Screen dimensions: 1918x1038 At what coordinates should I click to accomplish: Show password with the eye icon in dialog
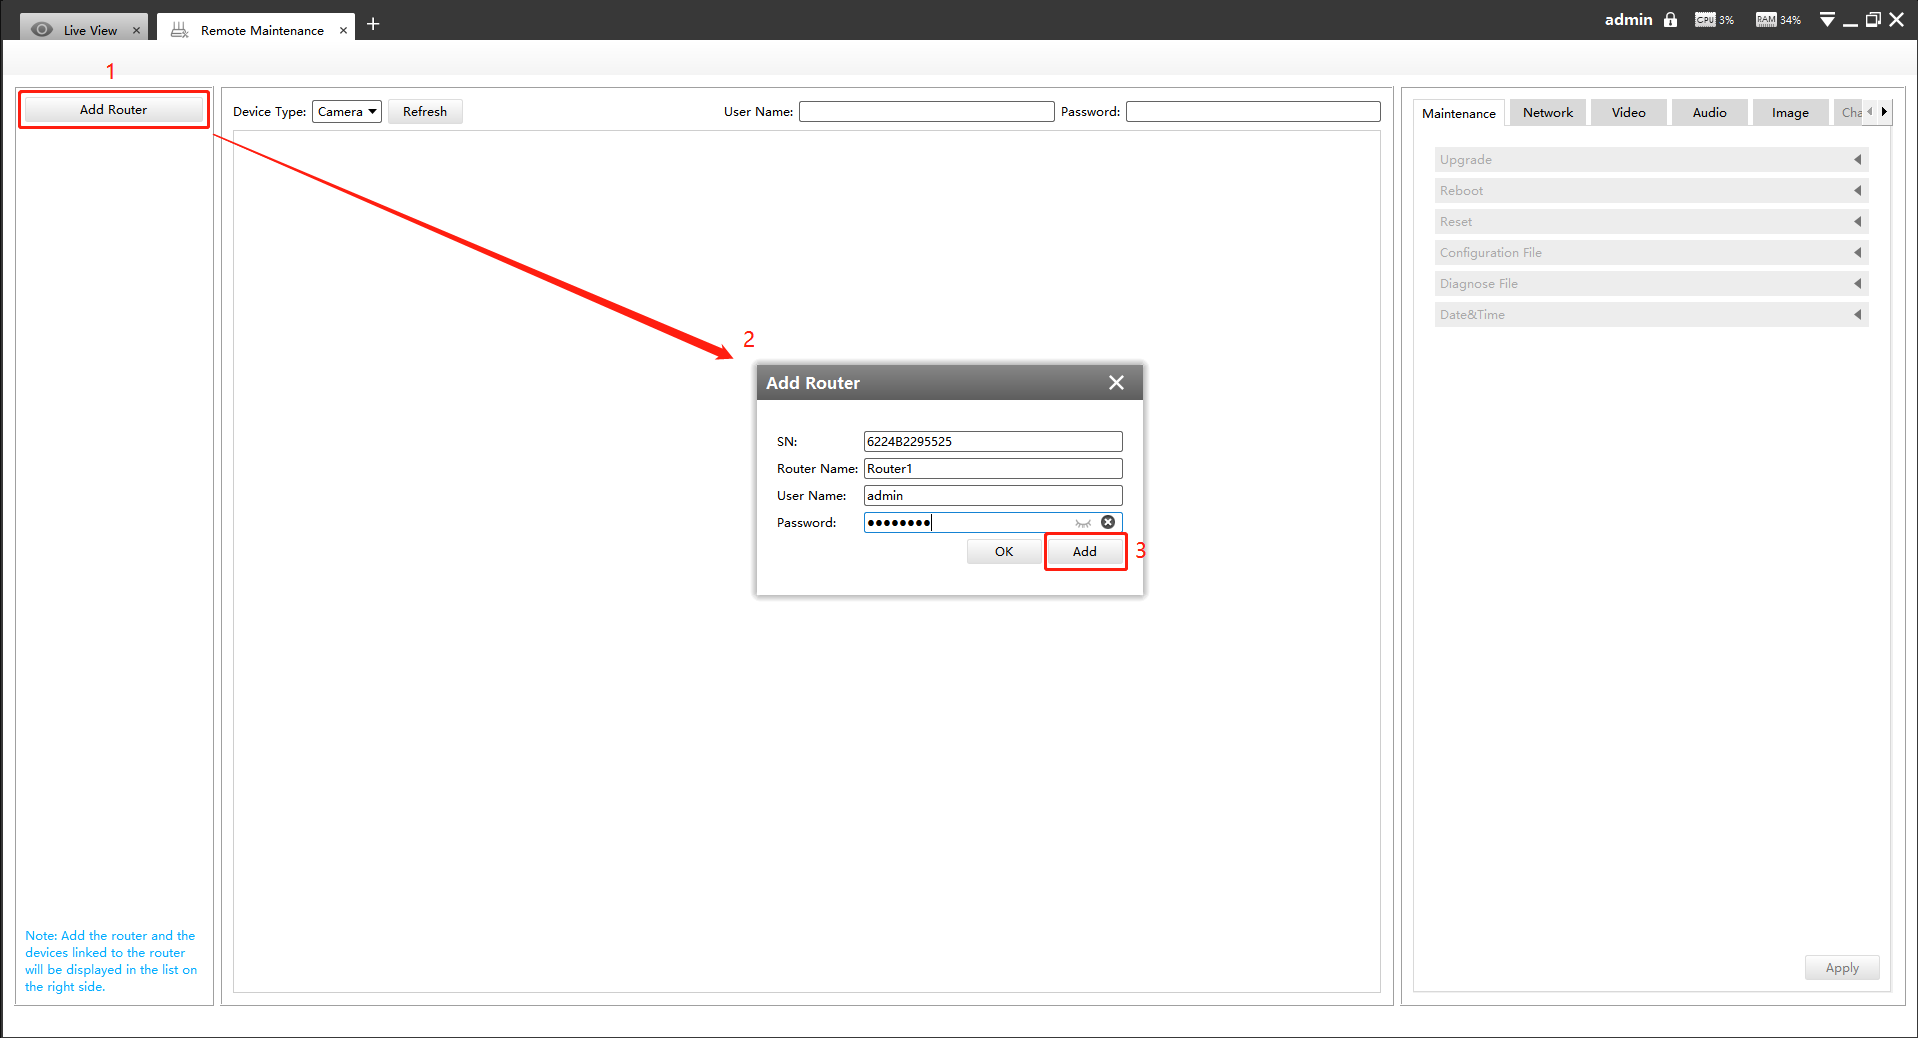coord(1083,523)
